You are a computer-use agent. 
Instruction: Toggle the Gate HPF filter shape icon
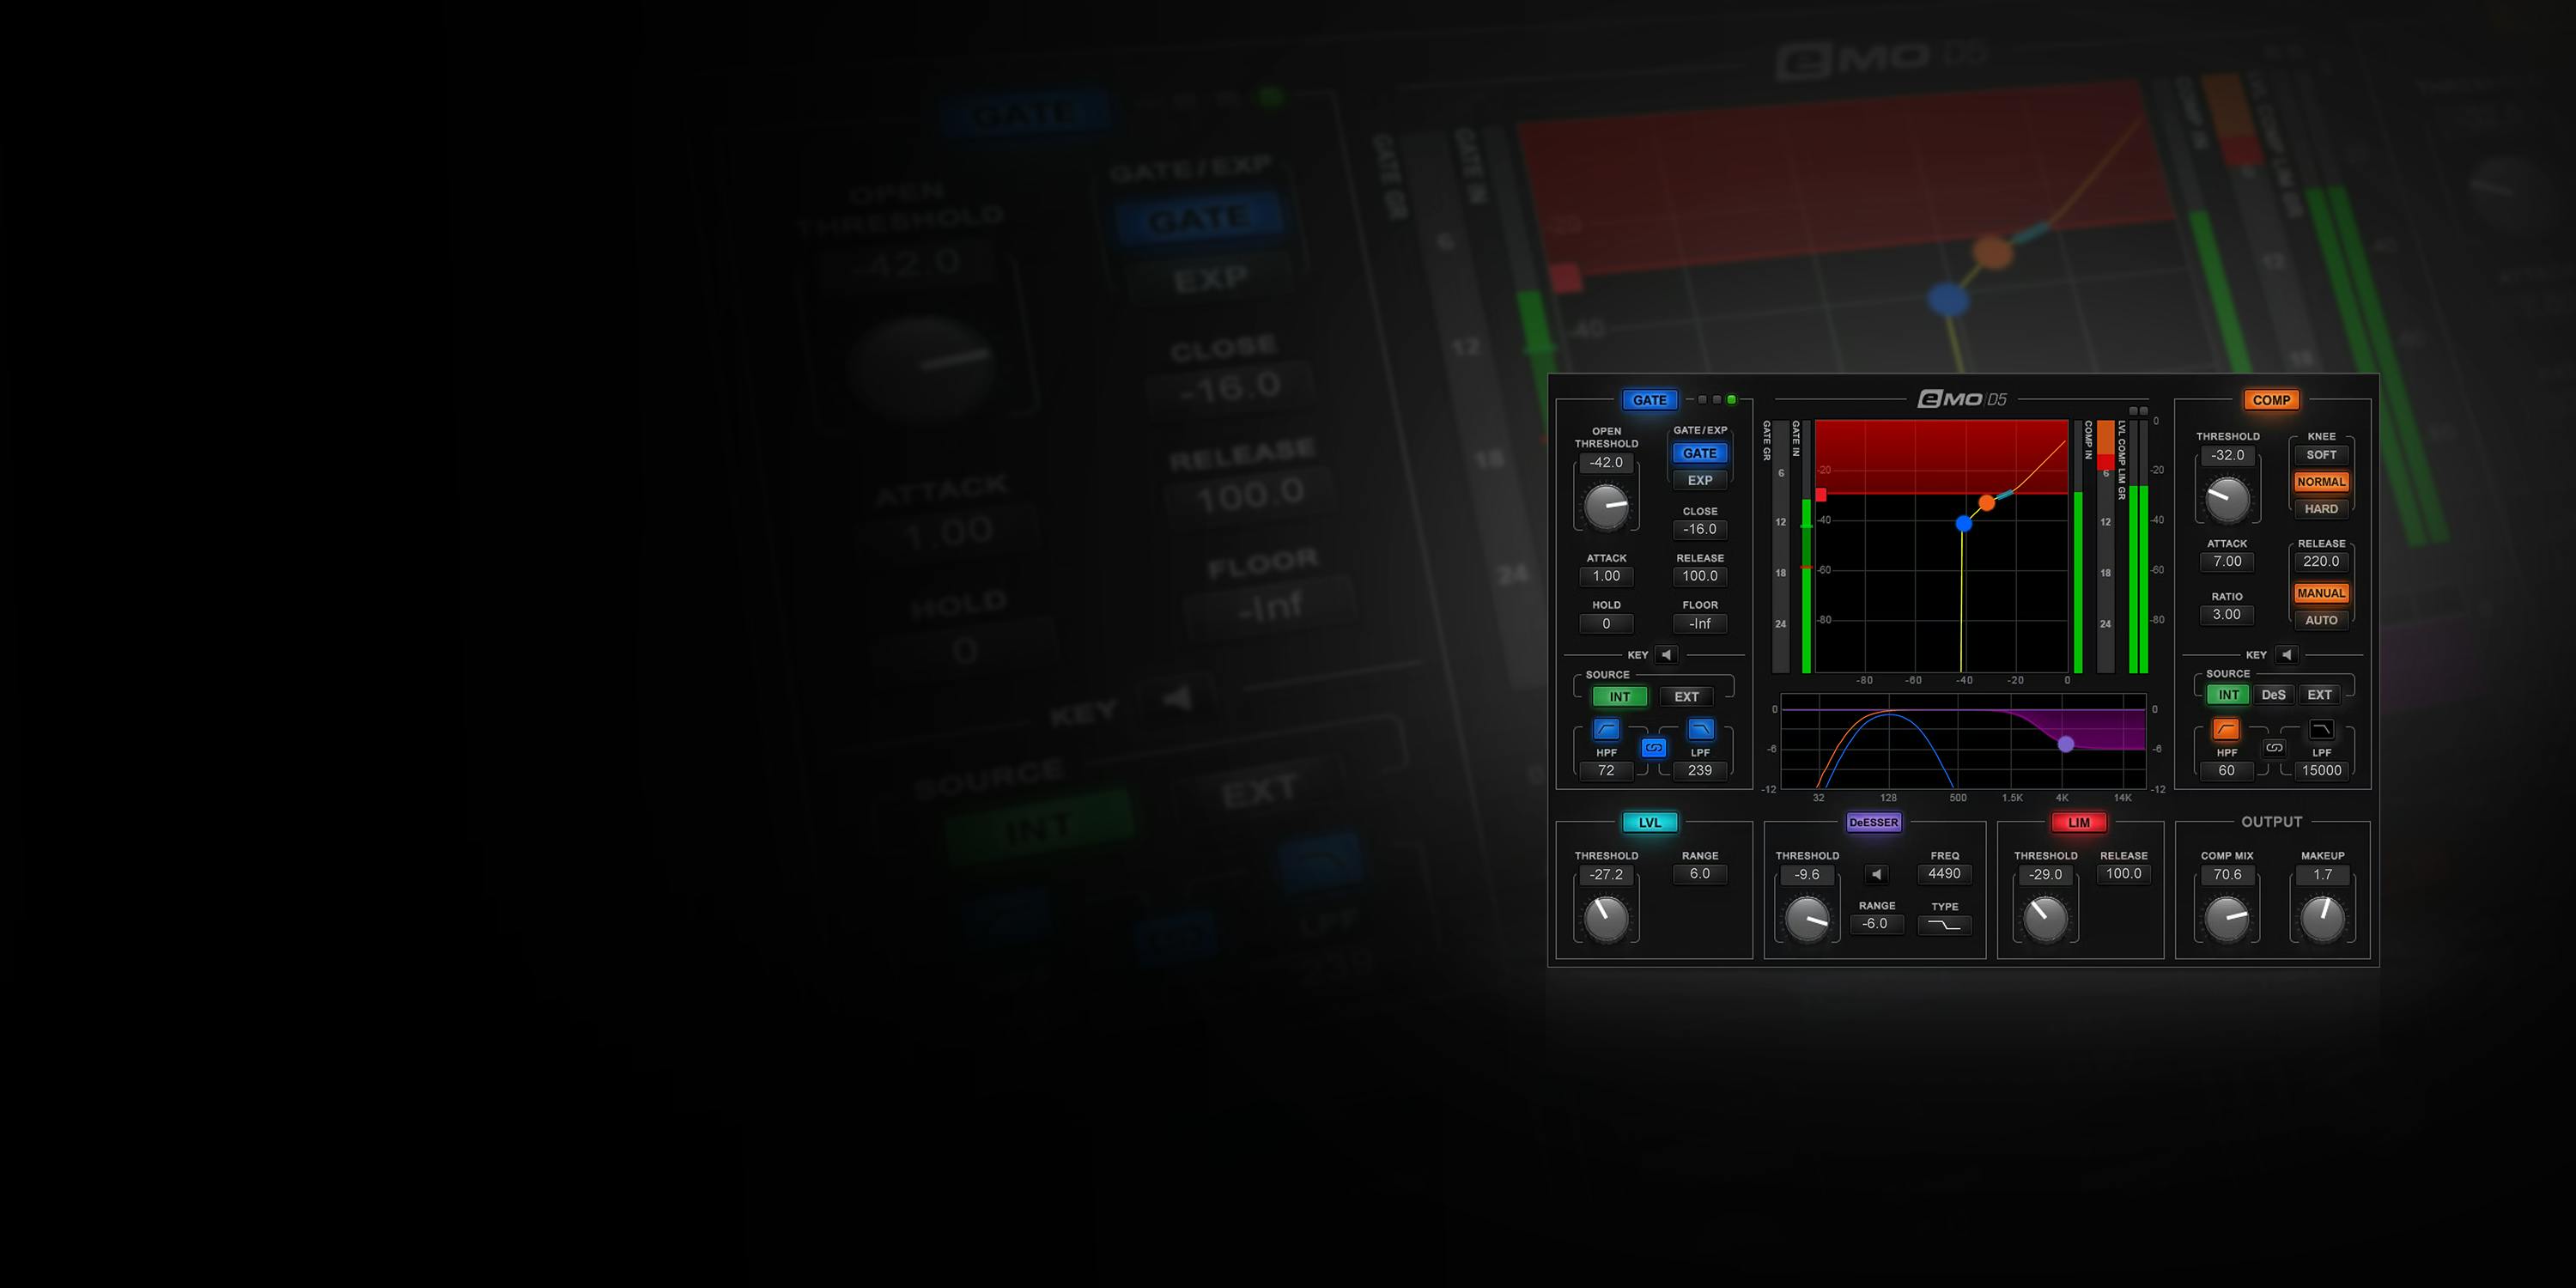(x=1606, y=729)
